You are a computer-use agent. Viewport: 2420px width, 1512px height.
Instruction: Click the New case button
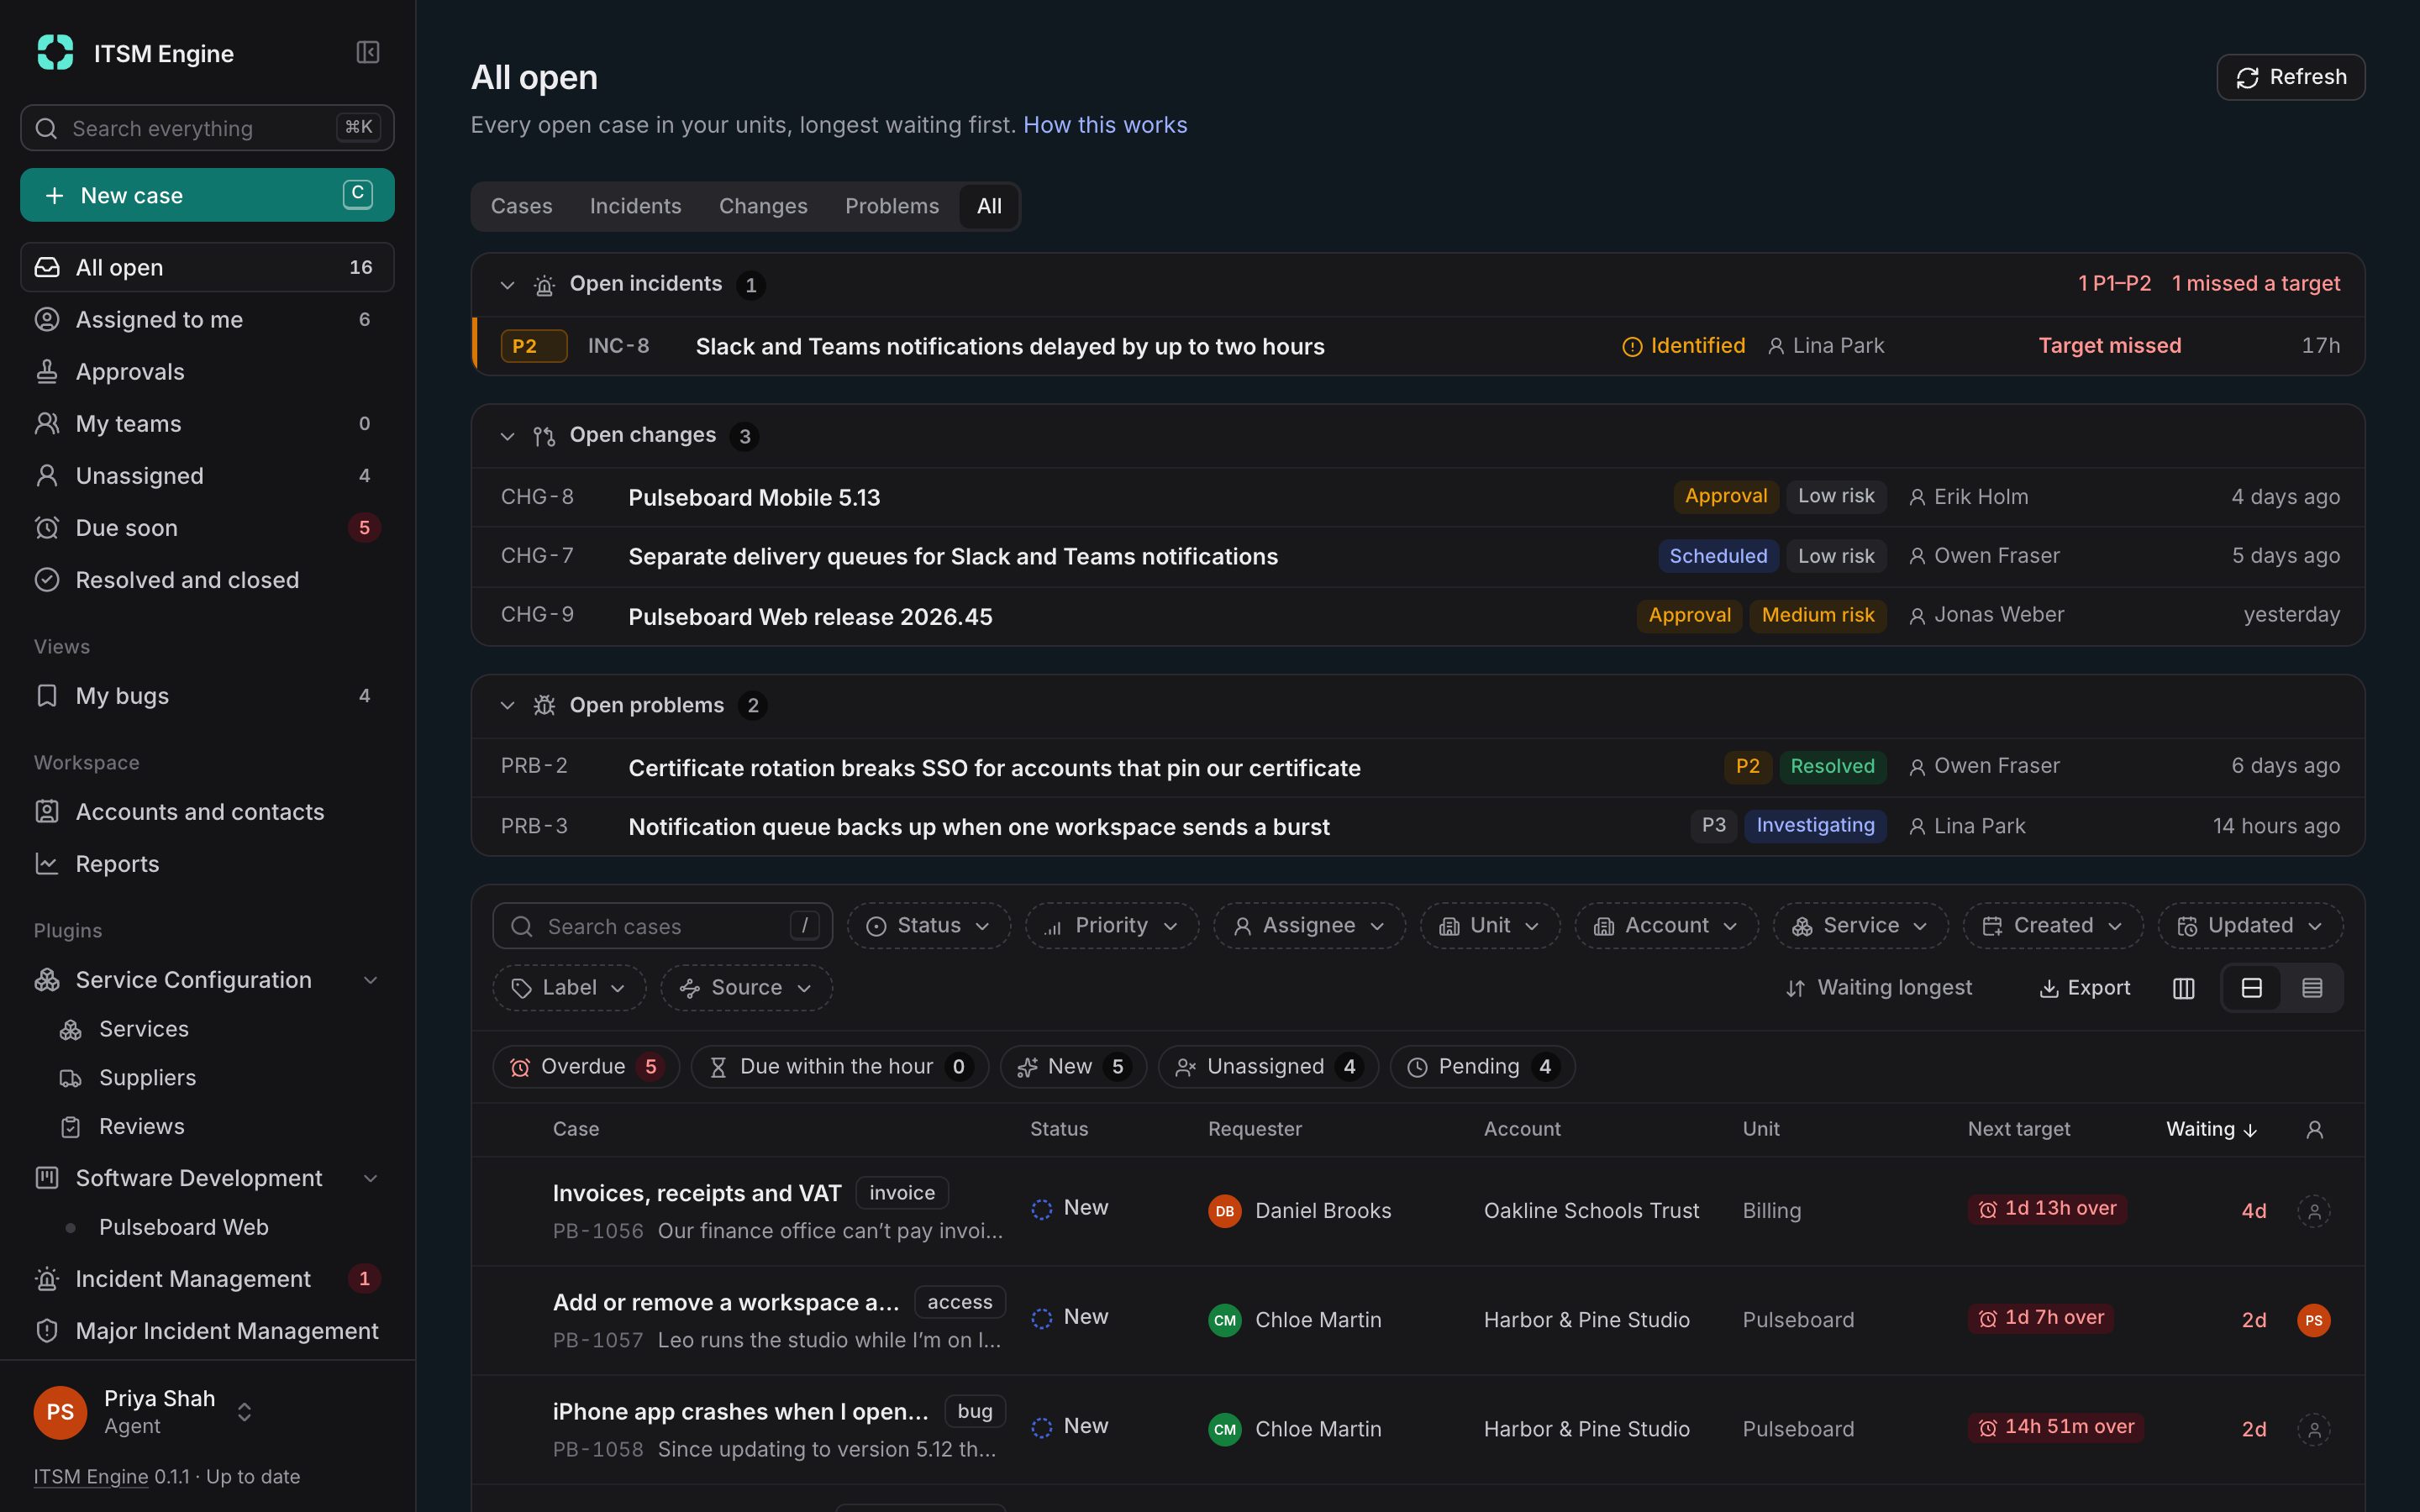tap(207, 195)
